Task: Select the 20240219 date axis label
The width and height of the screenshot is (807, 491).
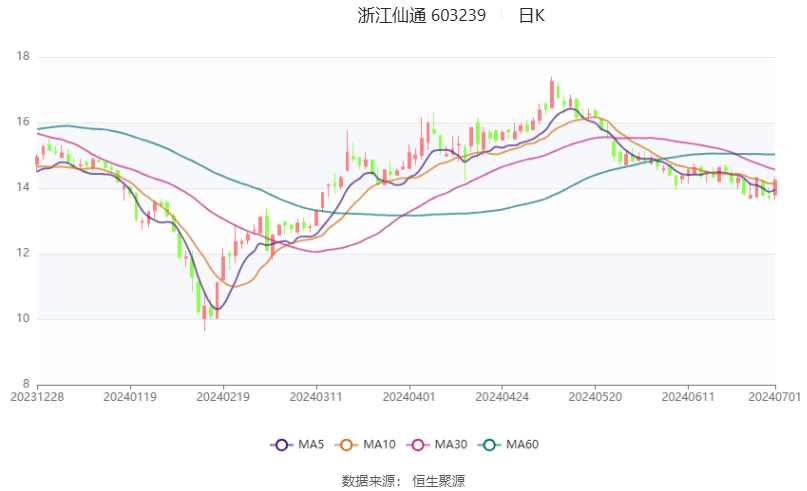Action: click(223, 397)
